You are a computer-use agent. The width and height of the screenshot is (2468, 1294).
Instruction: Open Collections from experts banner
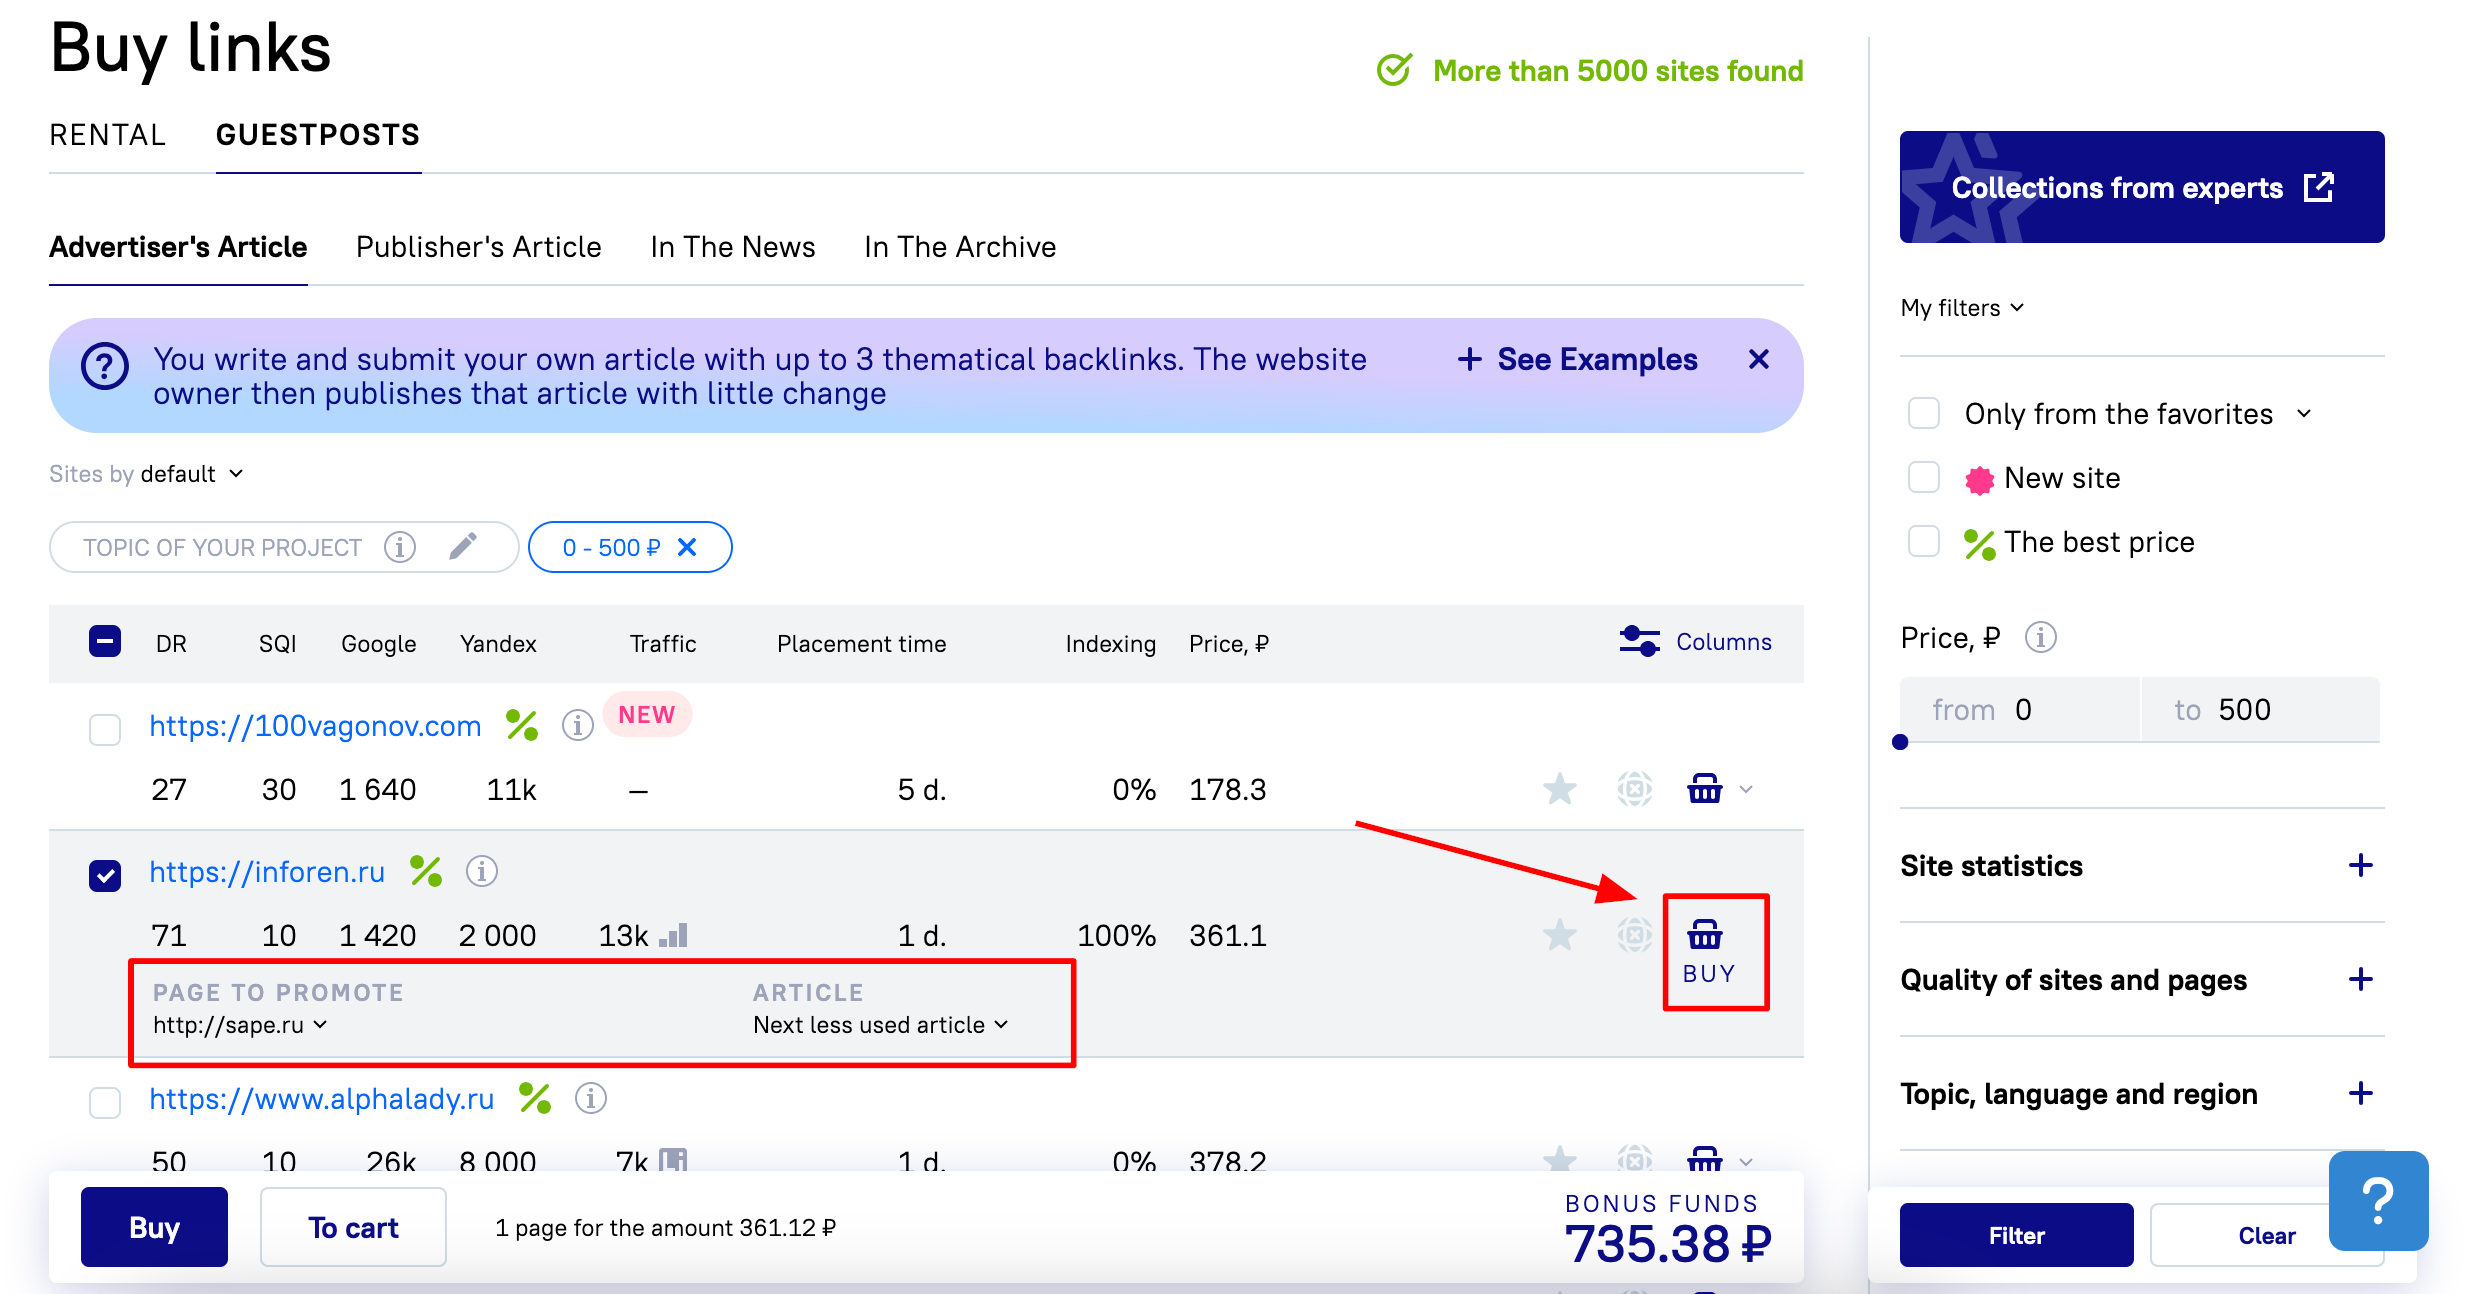2142,187
